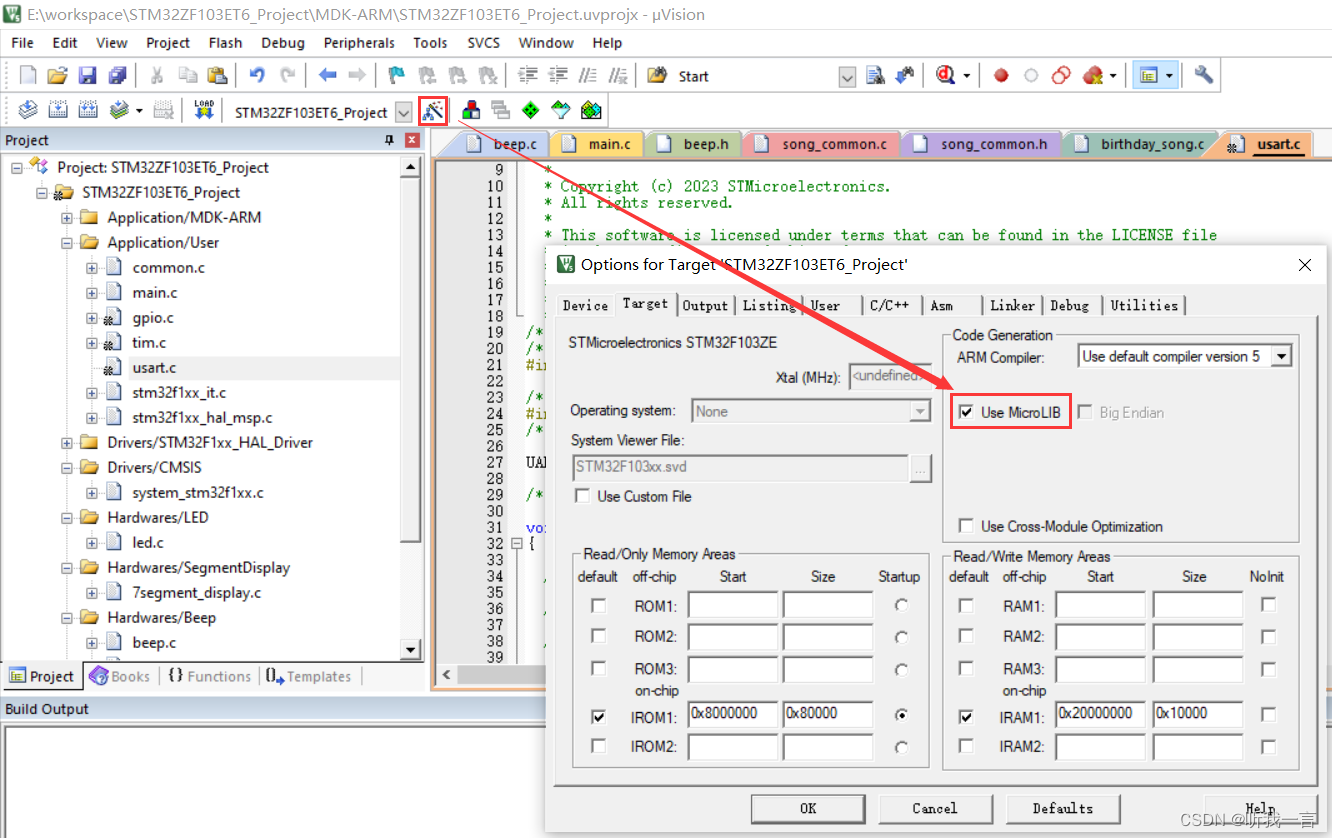Open the ARM Compiler version dropdown
Viewport: 1332px width, 838px height.
pyautogui.click(x=1283, y=356)
